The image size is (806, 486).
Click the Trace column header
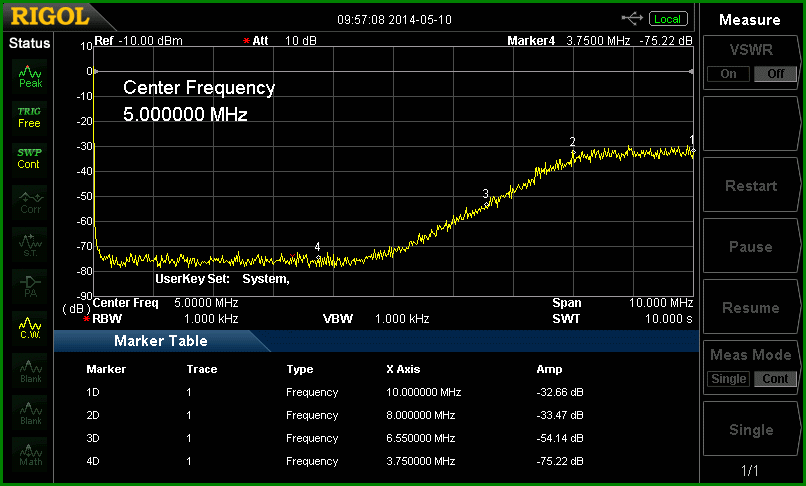tap(202, 369)
